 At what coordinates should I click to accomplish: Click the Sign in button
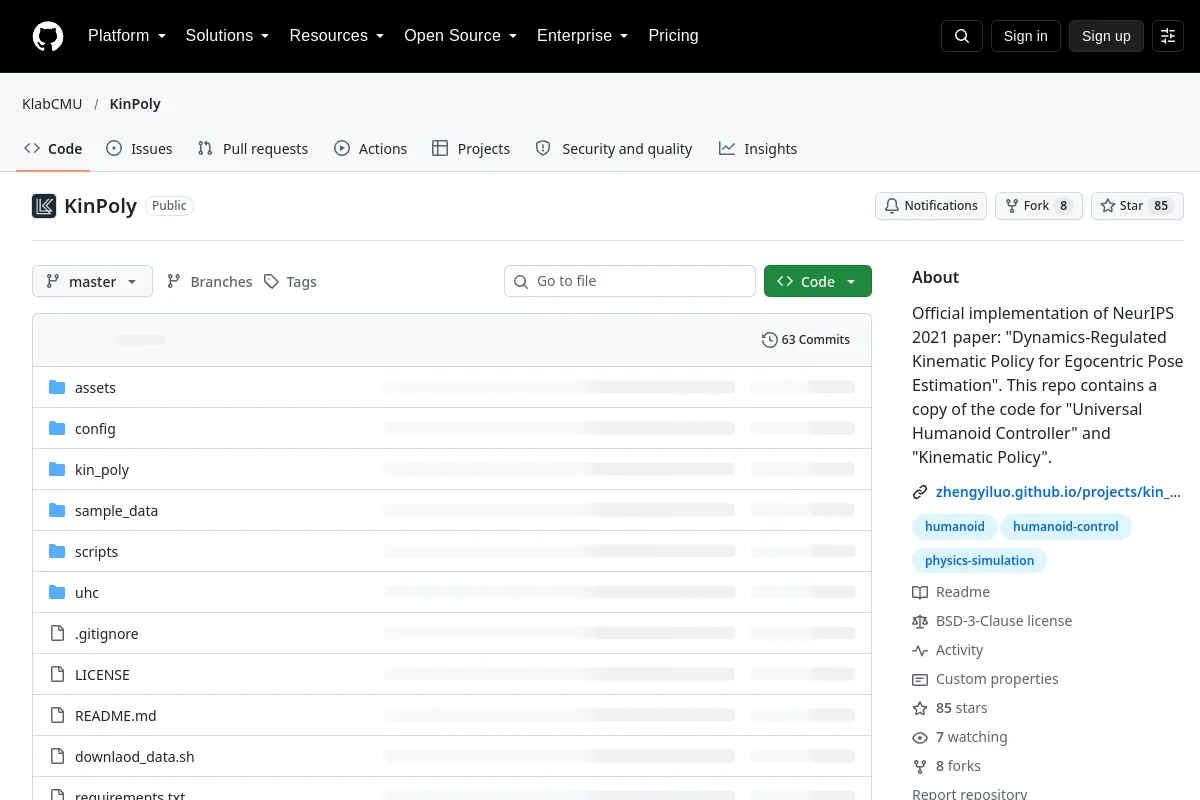pos(1025,36)
